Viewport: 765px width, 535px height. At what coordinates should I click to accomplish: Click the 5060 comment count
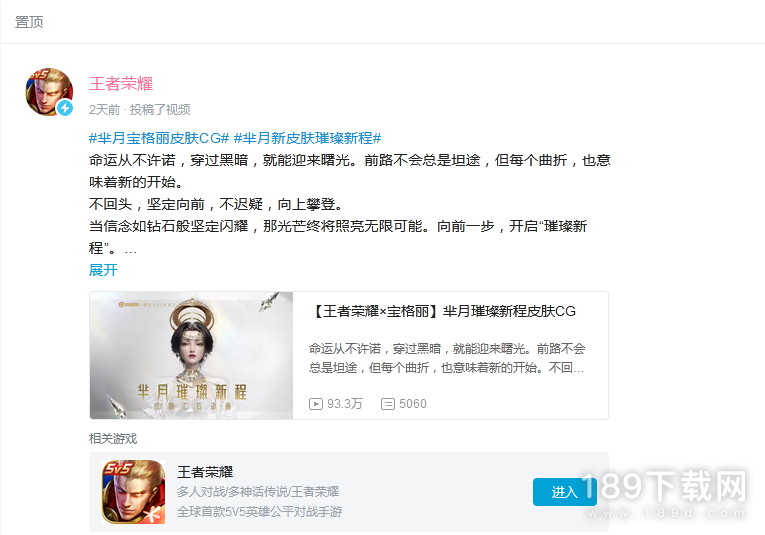pyautogui.click(x=413, y=404)
